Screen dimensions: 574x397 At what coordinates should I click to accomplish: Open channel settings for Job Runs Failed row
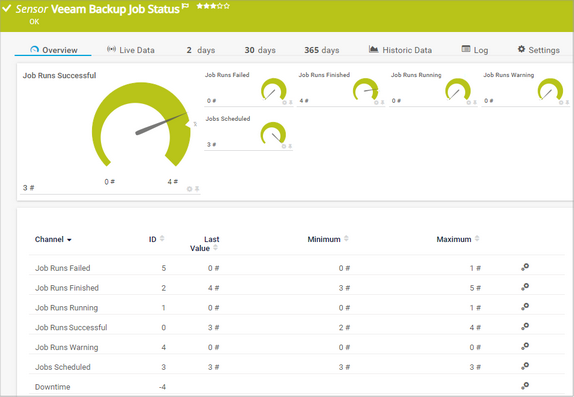(525, 267)
